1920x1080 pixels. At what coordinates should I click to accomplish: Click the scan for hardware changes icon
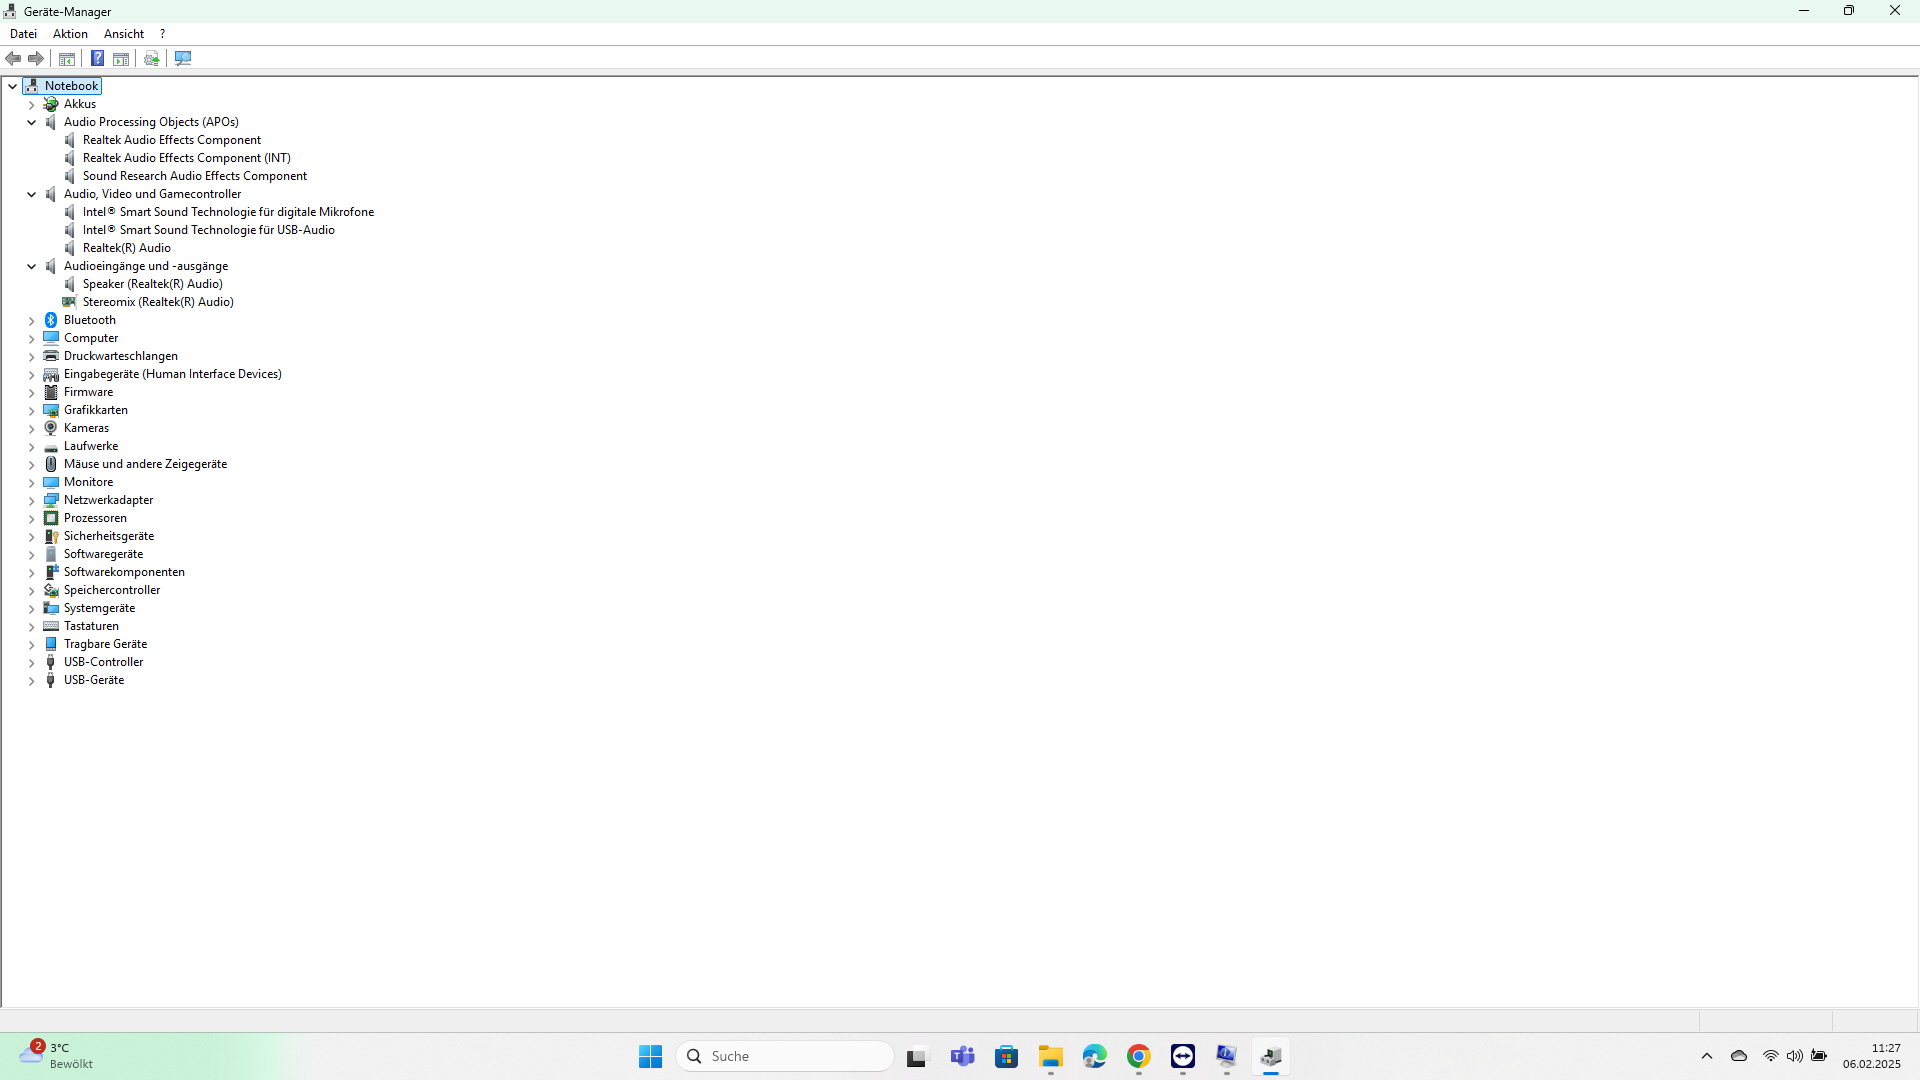click(183, 58)
